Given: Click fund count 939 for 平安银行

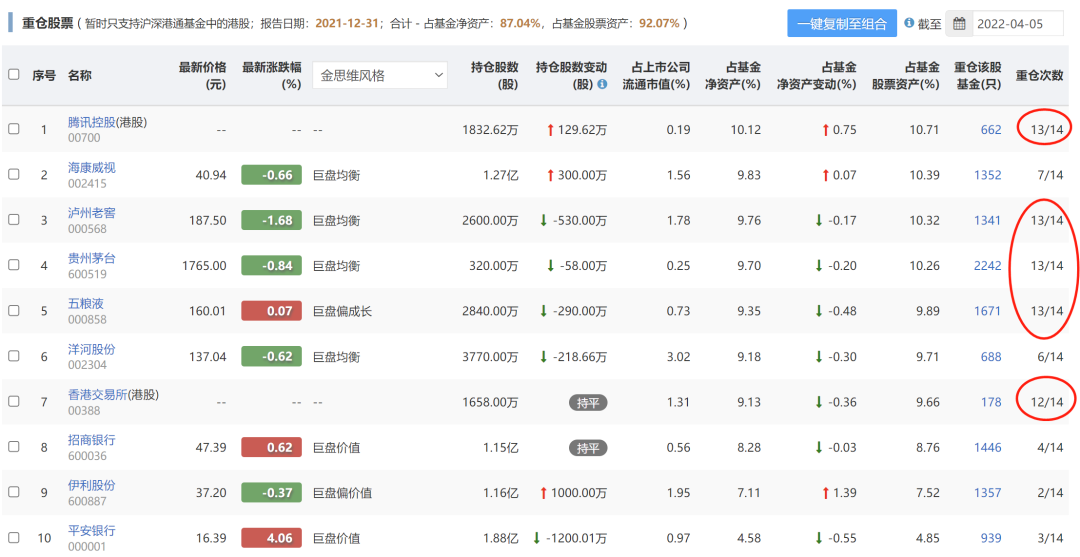Looking at the screenshot, I should click(990, 538).
